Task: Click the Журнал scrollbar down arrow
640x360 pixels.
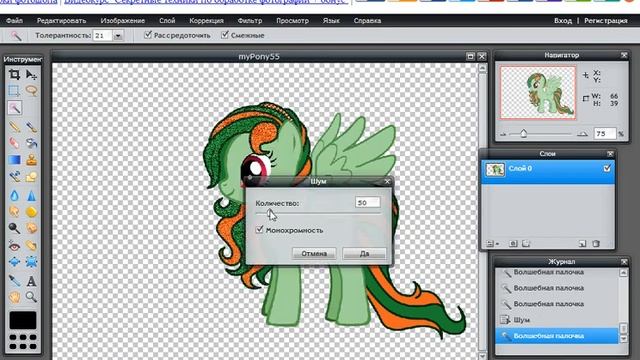Action: point(623,339)
